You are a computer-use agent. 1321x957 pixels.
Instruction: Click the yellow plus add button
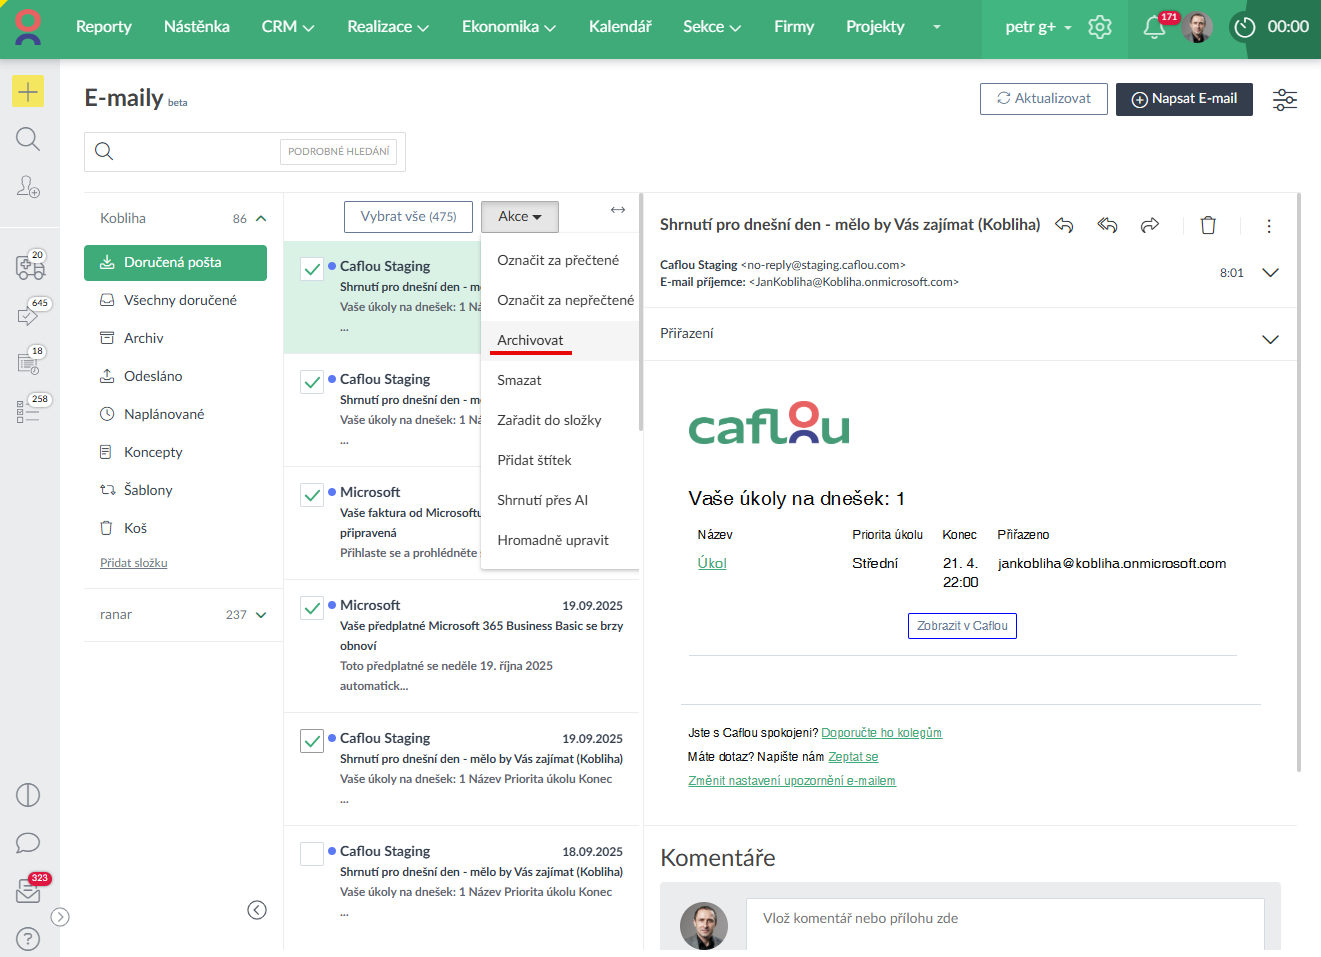click(28, 92)
